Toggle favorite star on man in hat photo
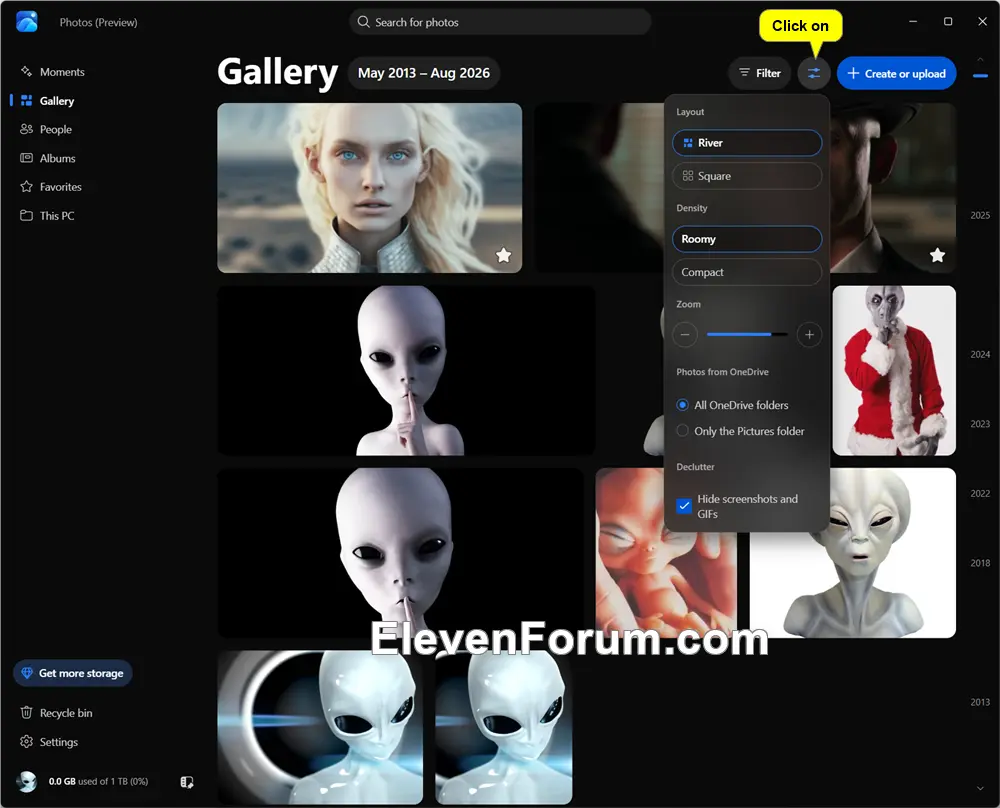The width and height of the screenshot is (1000, 808). click(x=937, y=255)
